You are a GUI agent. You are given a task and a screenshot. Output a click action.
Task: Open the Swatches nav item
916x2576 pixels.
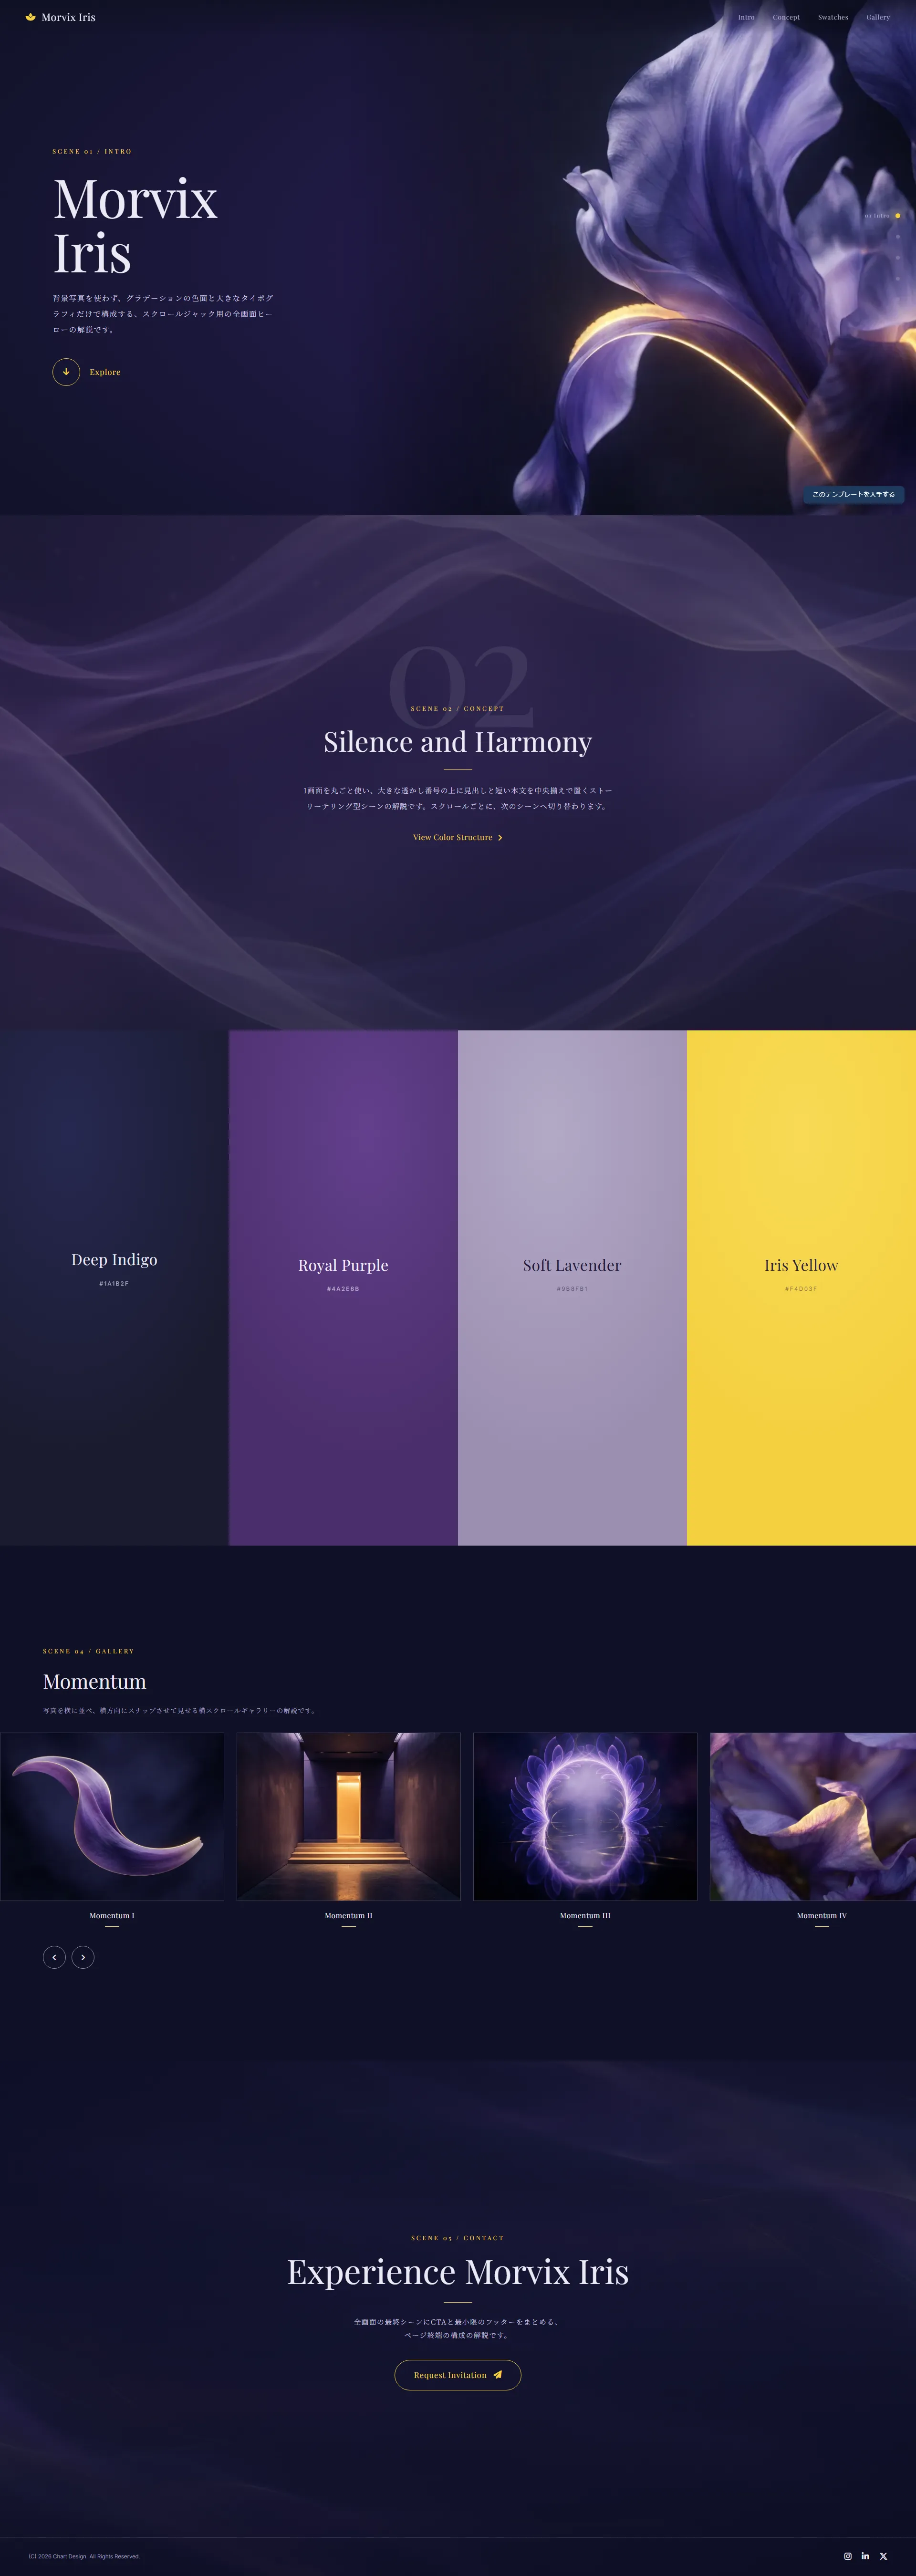point(833,17)
